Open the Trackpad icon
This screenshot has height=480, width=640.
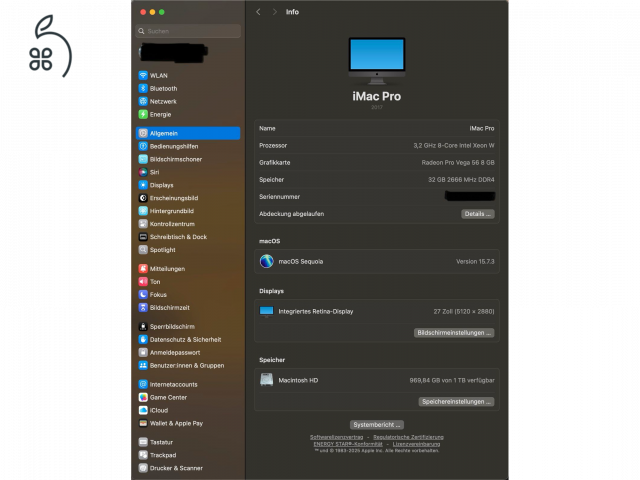coord(143,455)
